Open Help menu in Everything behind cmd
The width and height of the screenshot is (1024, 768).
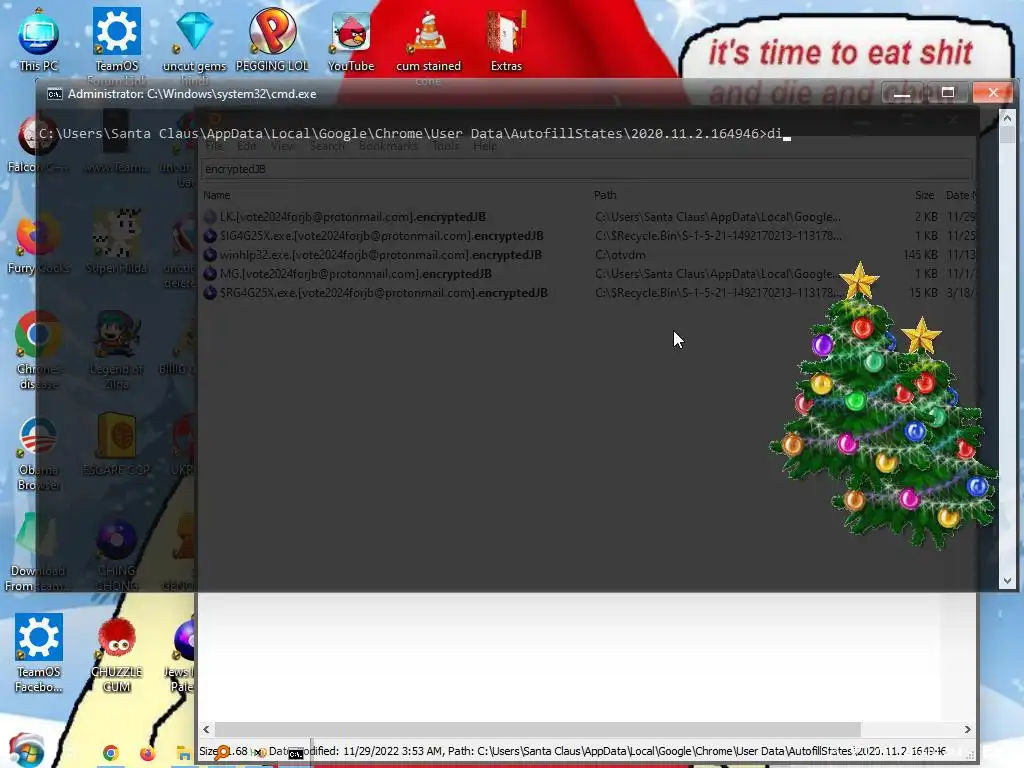click(x=485, y=146)
